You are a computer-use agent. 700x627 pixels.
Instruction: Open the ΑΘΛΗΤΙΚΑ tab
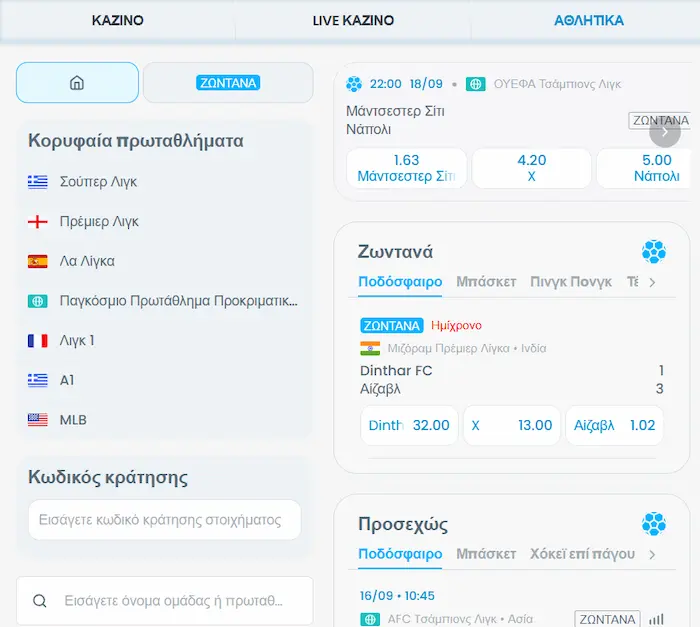pos(589,20)
